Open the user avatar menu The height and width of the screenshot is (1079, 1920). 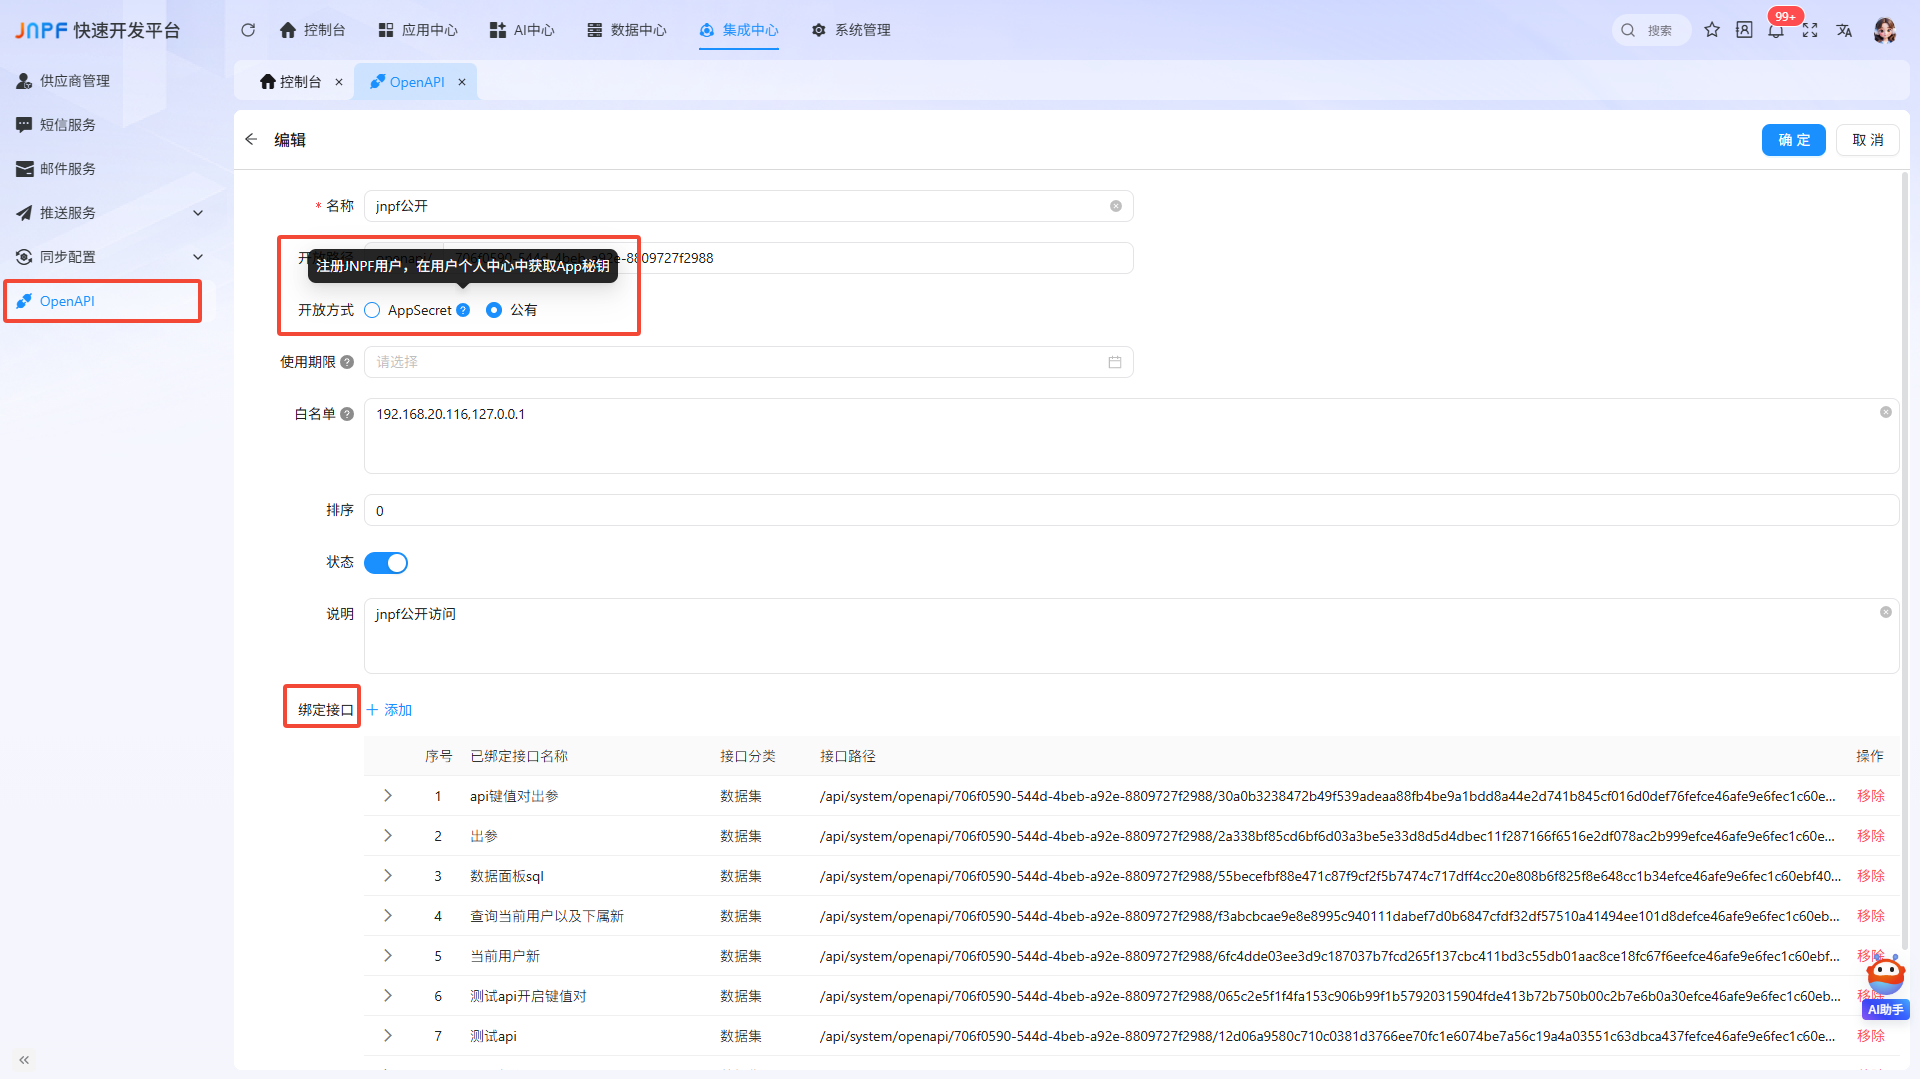coord(1885,30)
